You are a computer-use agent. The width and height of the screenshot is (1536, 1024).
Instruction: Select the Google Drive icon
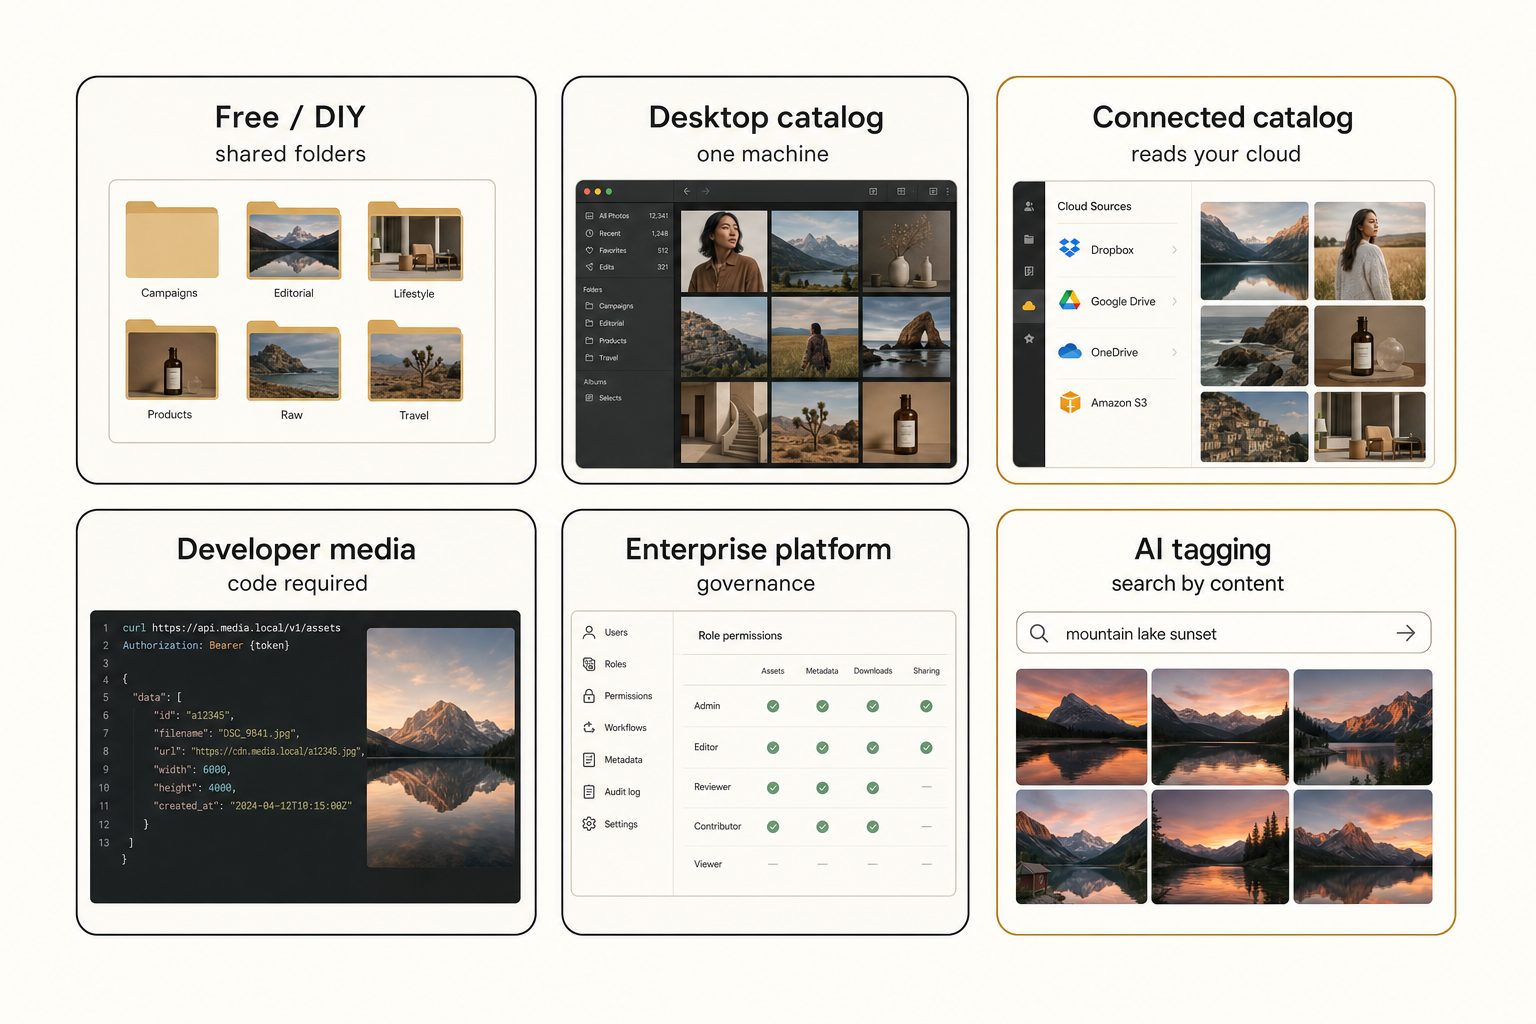[x=1070, y=300]
